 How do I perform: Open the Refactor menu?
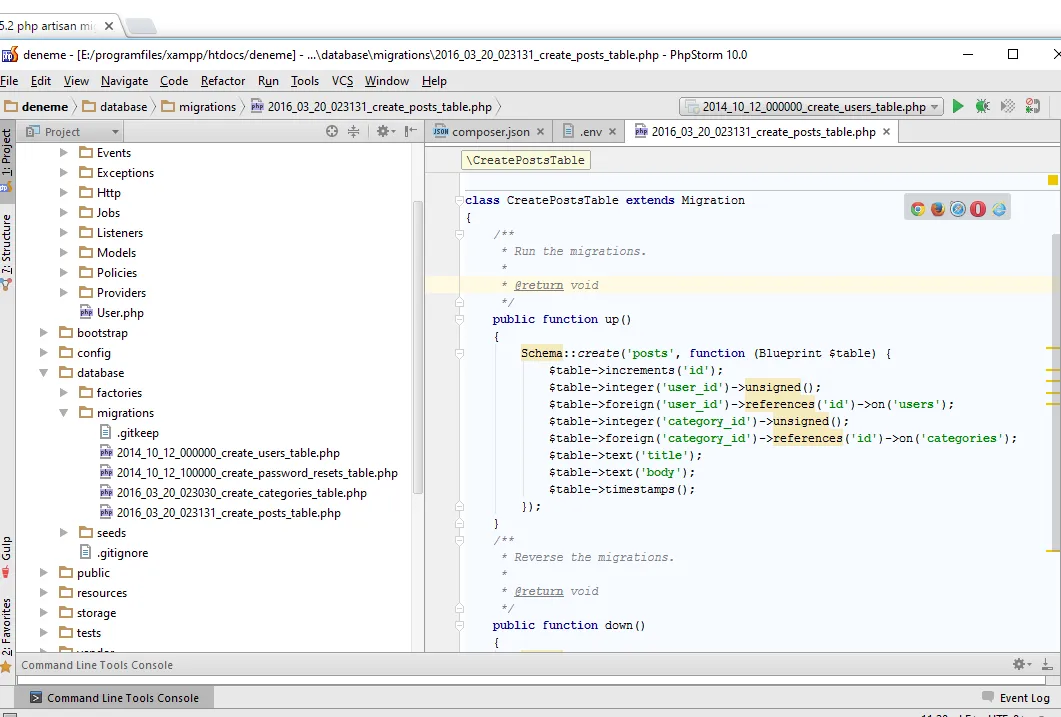pyautogui.click(x=222, y=81)
